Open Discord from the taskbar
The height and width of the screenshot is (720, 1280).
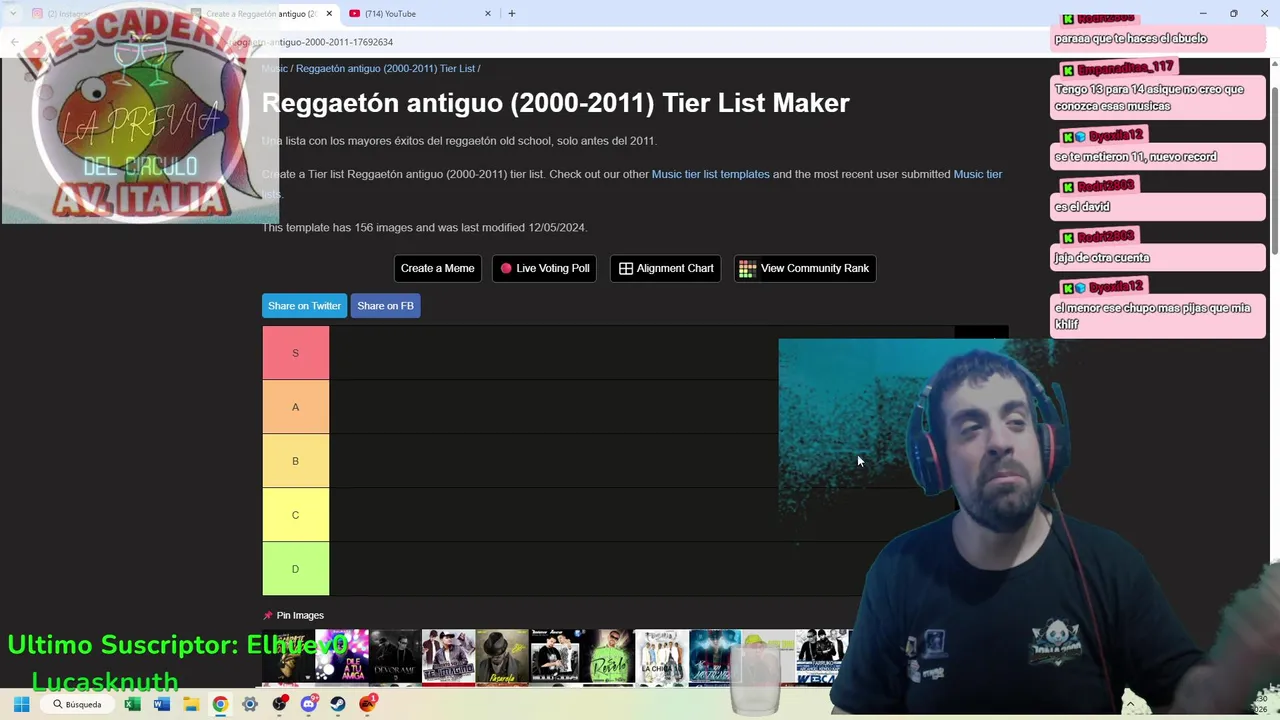point(309,704)
